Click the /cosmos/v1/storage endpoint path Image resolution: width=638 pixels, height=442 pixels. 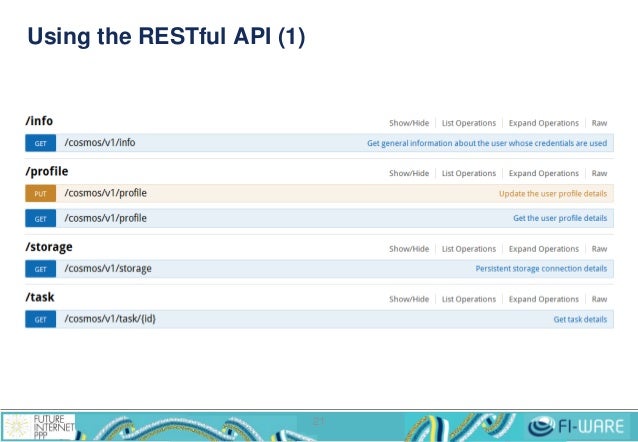click(x=108, y=269)
